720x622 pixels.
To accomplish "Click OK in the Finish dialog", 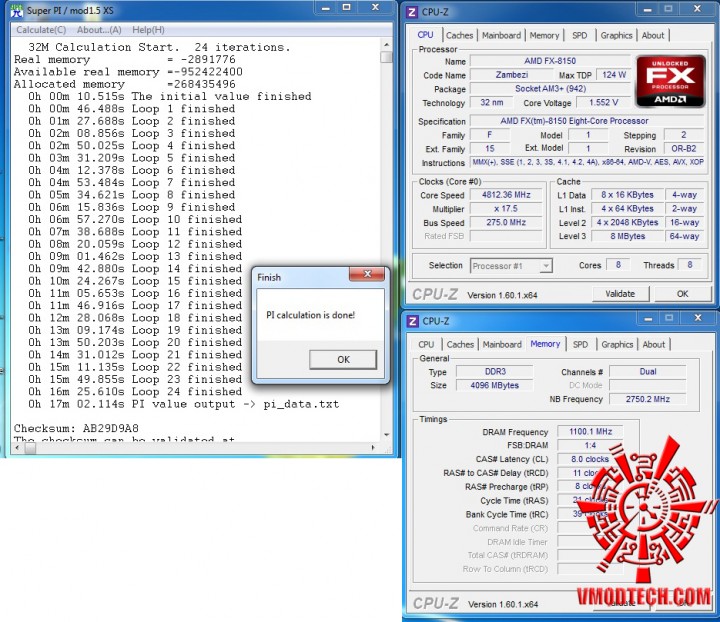I will tap(343, 359).
